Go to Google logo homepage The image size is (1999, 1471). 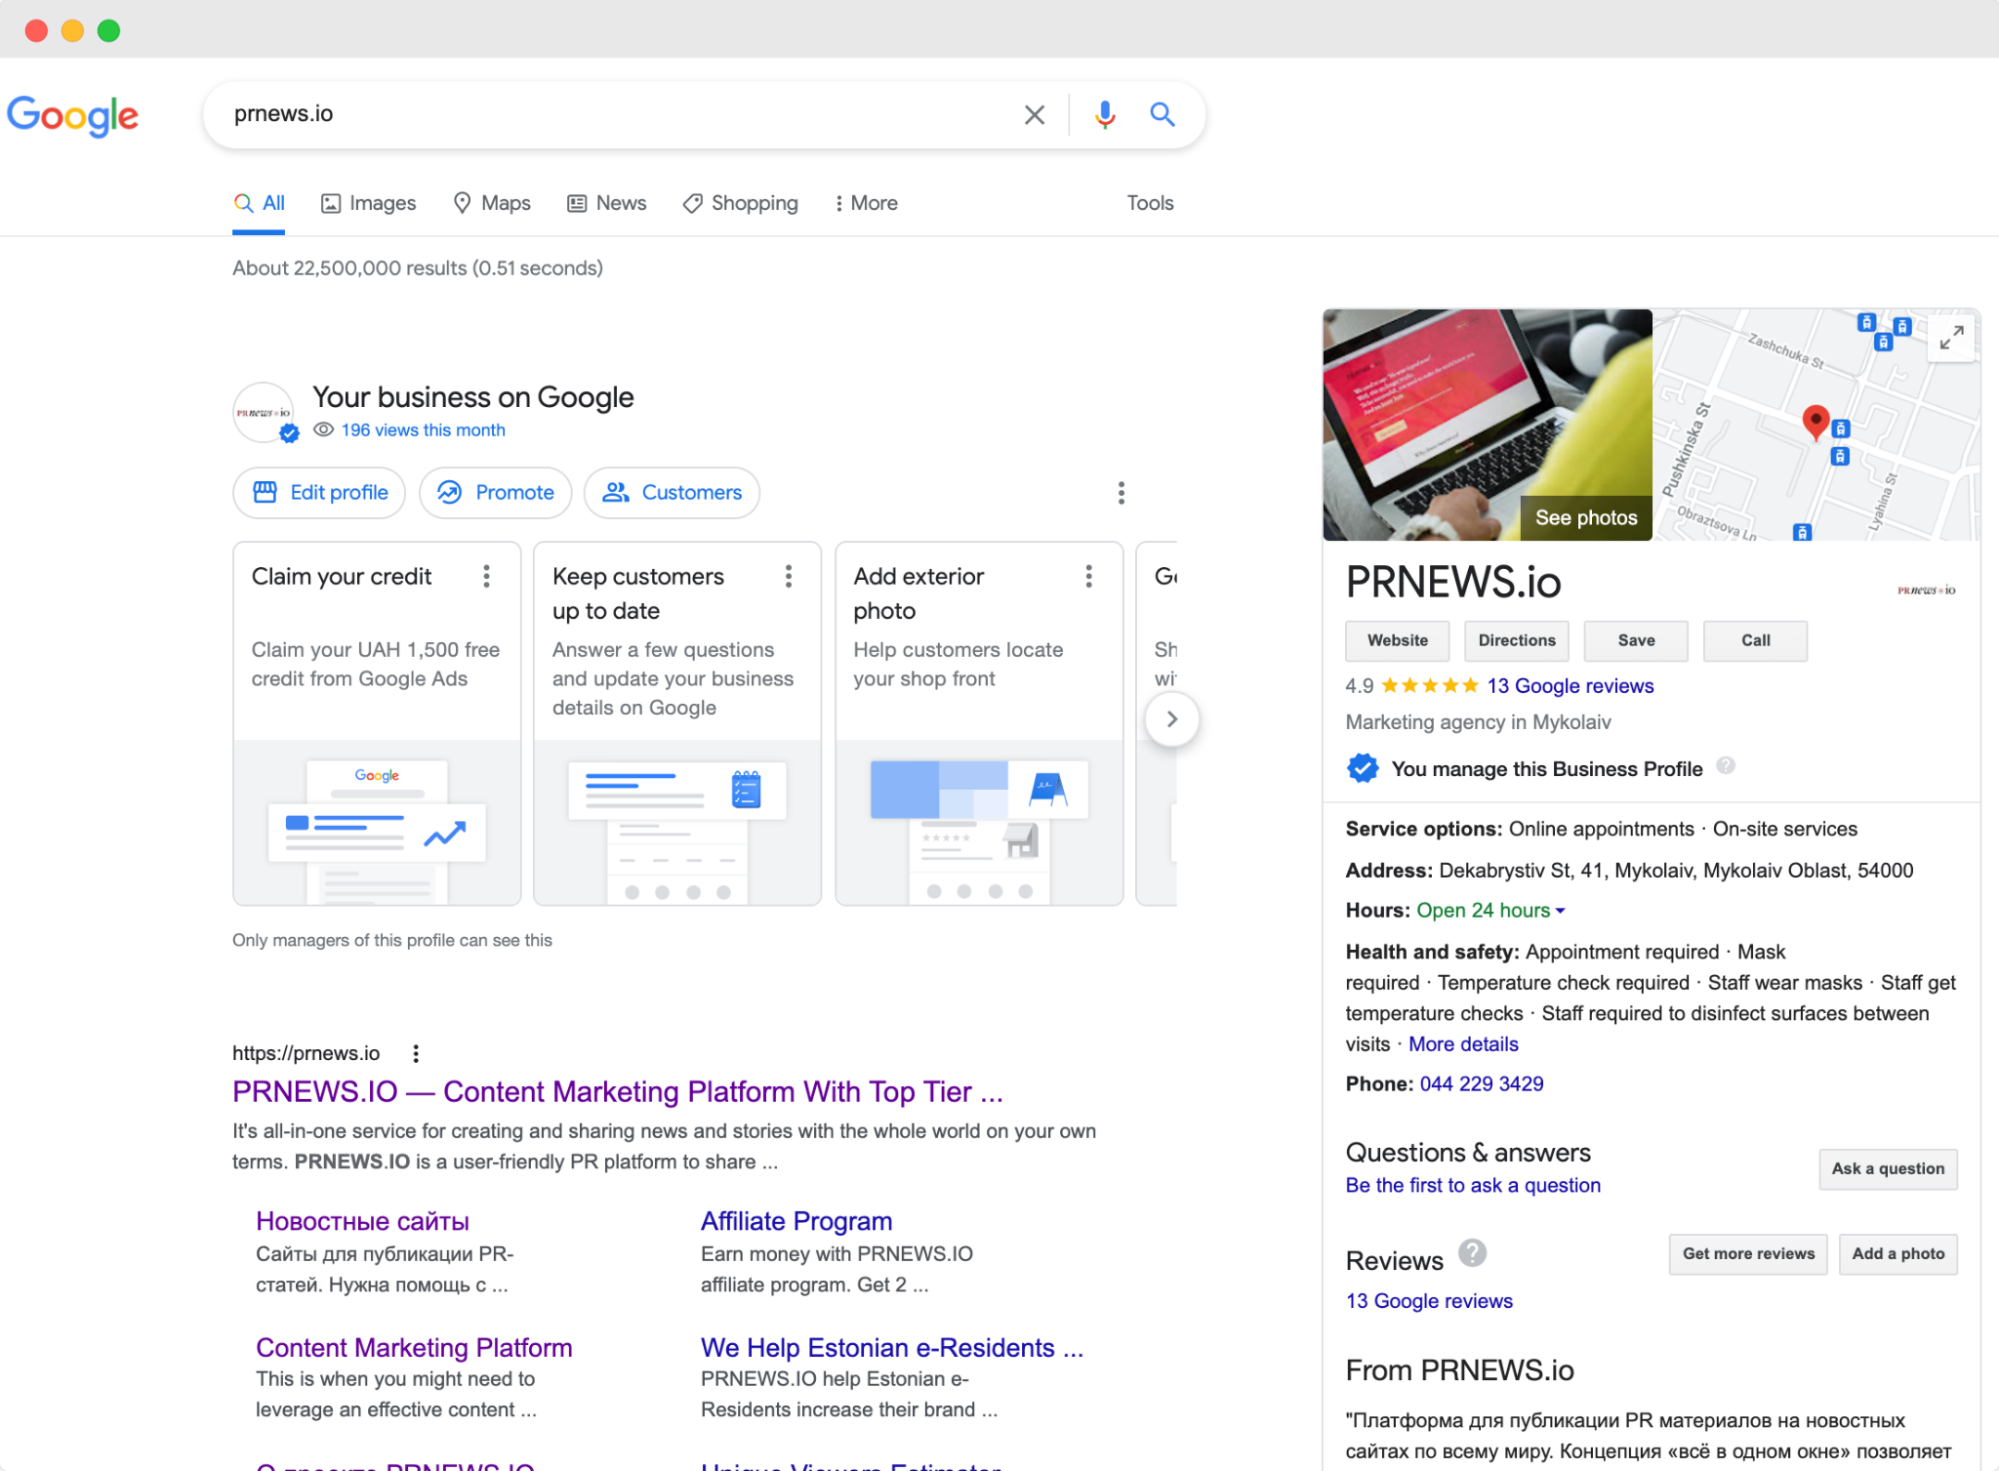[x=73, y=116]
